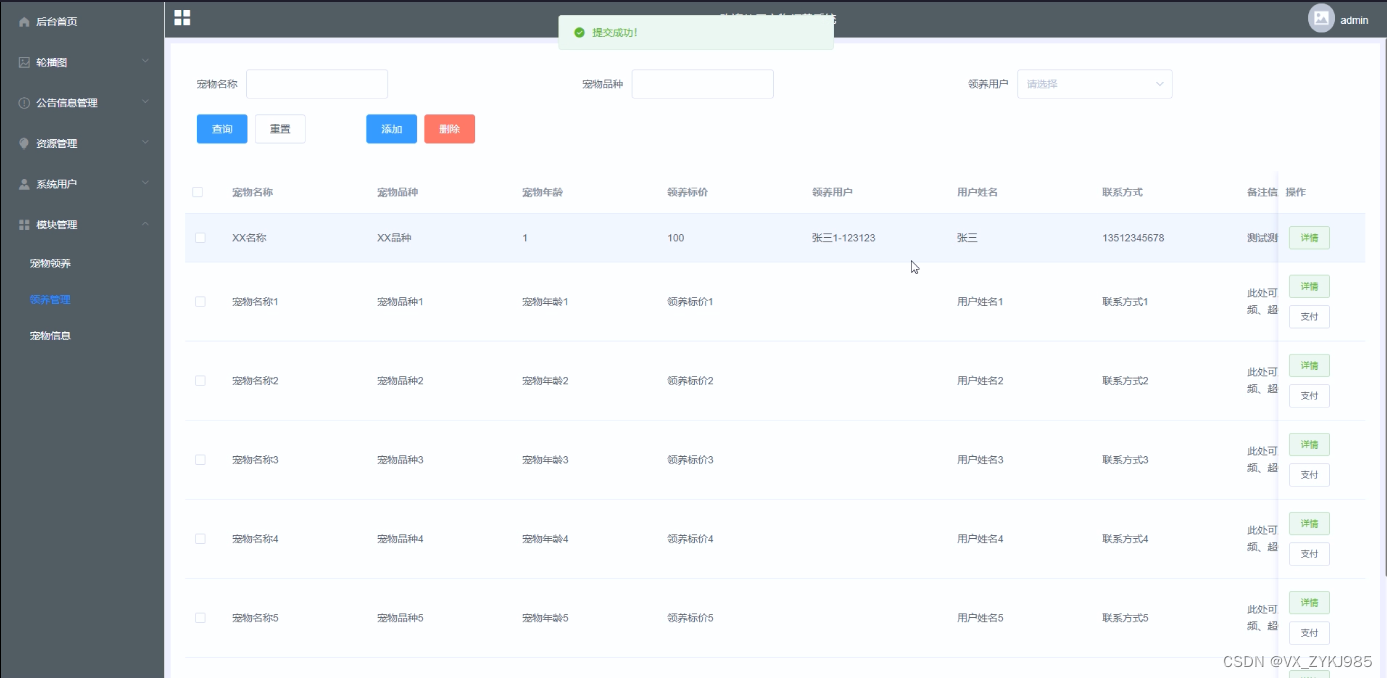Image resolution: width=1387 pixels, height=678 pixels.
Task: Click the 用户姓名 column header
Action: pyautogui.click(x=977, y=192)
